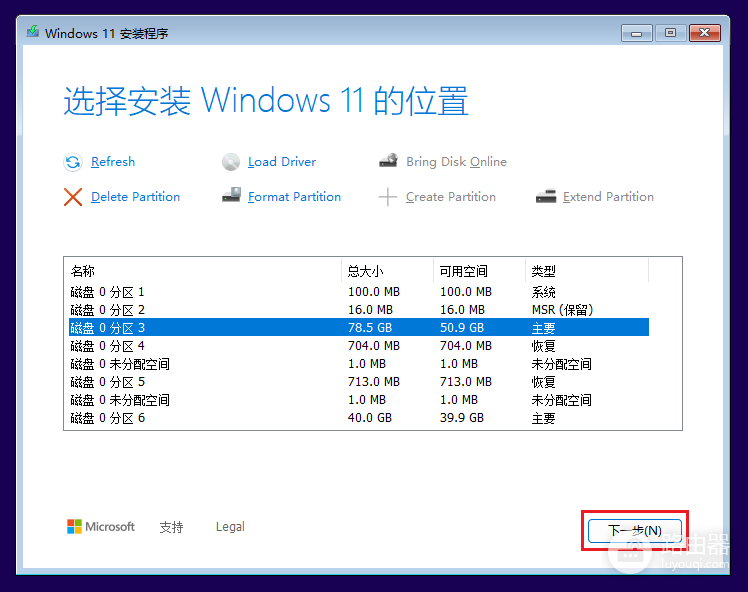This screenshot has width=748, height=592.
Task: Click the 可用空间 column header
Action: pyautogui.click(x=479, y=271)
